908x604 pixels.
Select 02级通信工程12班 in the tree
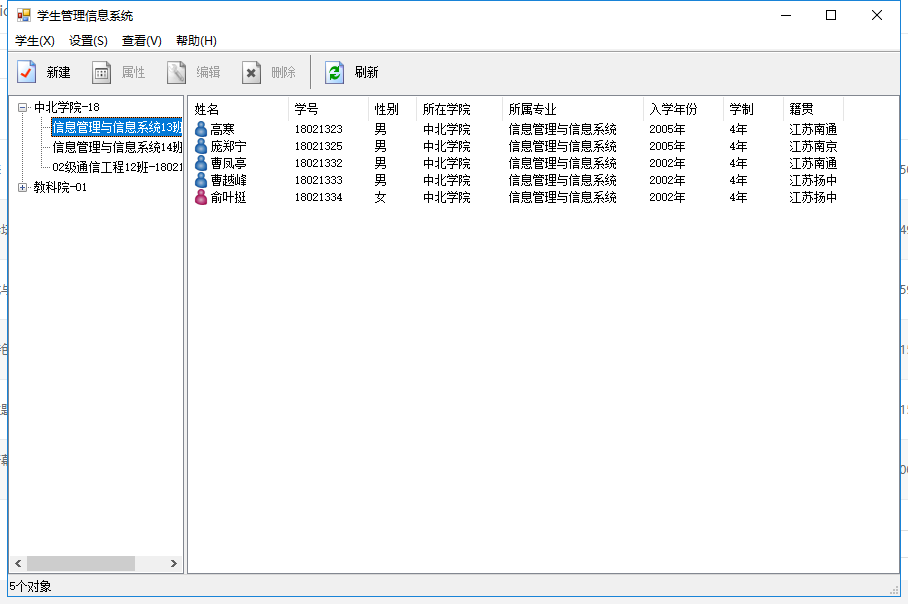click(117, 167)
